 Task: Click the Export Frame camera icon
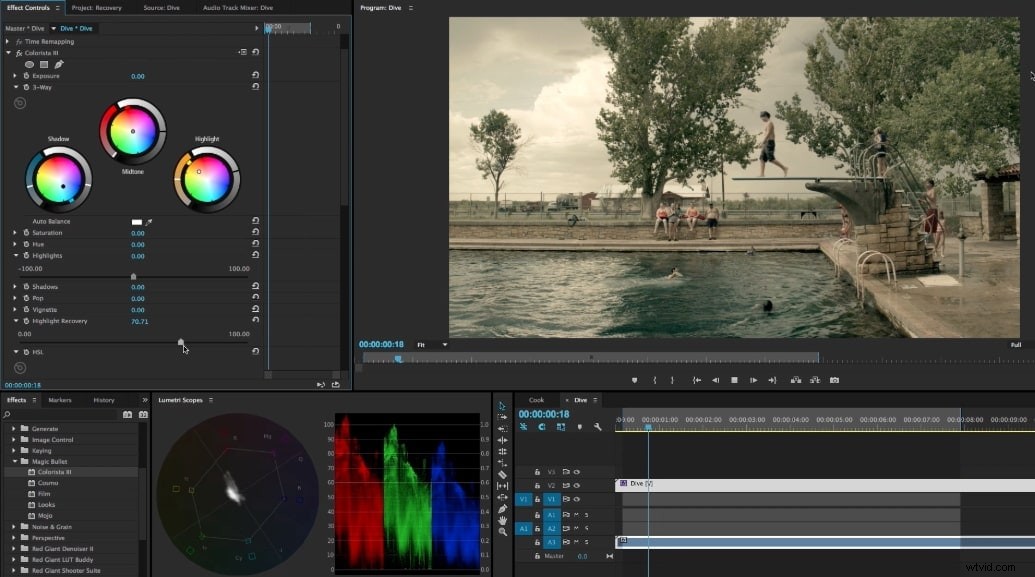tap(833, 380)
